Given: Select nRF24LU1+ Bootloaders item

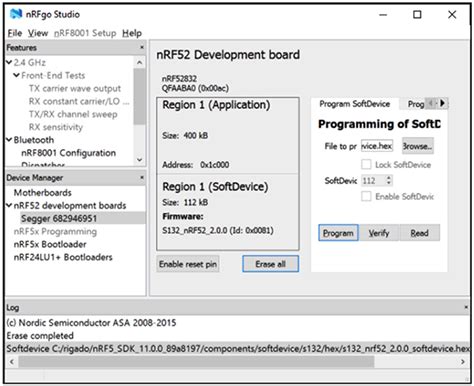Looking at the screenshot, I should click(63, 257).
